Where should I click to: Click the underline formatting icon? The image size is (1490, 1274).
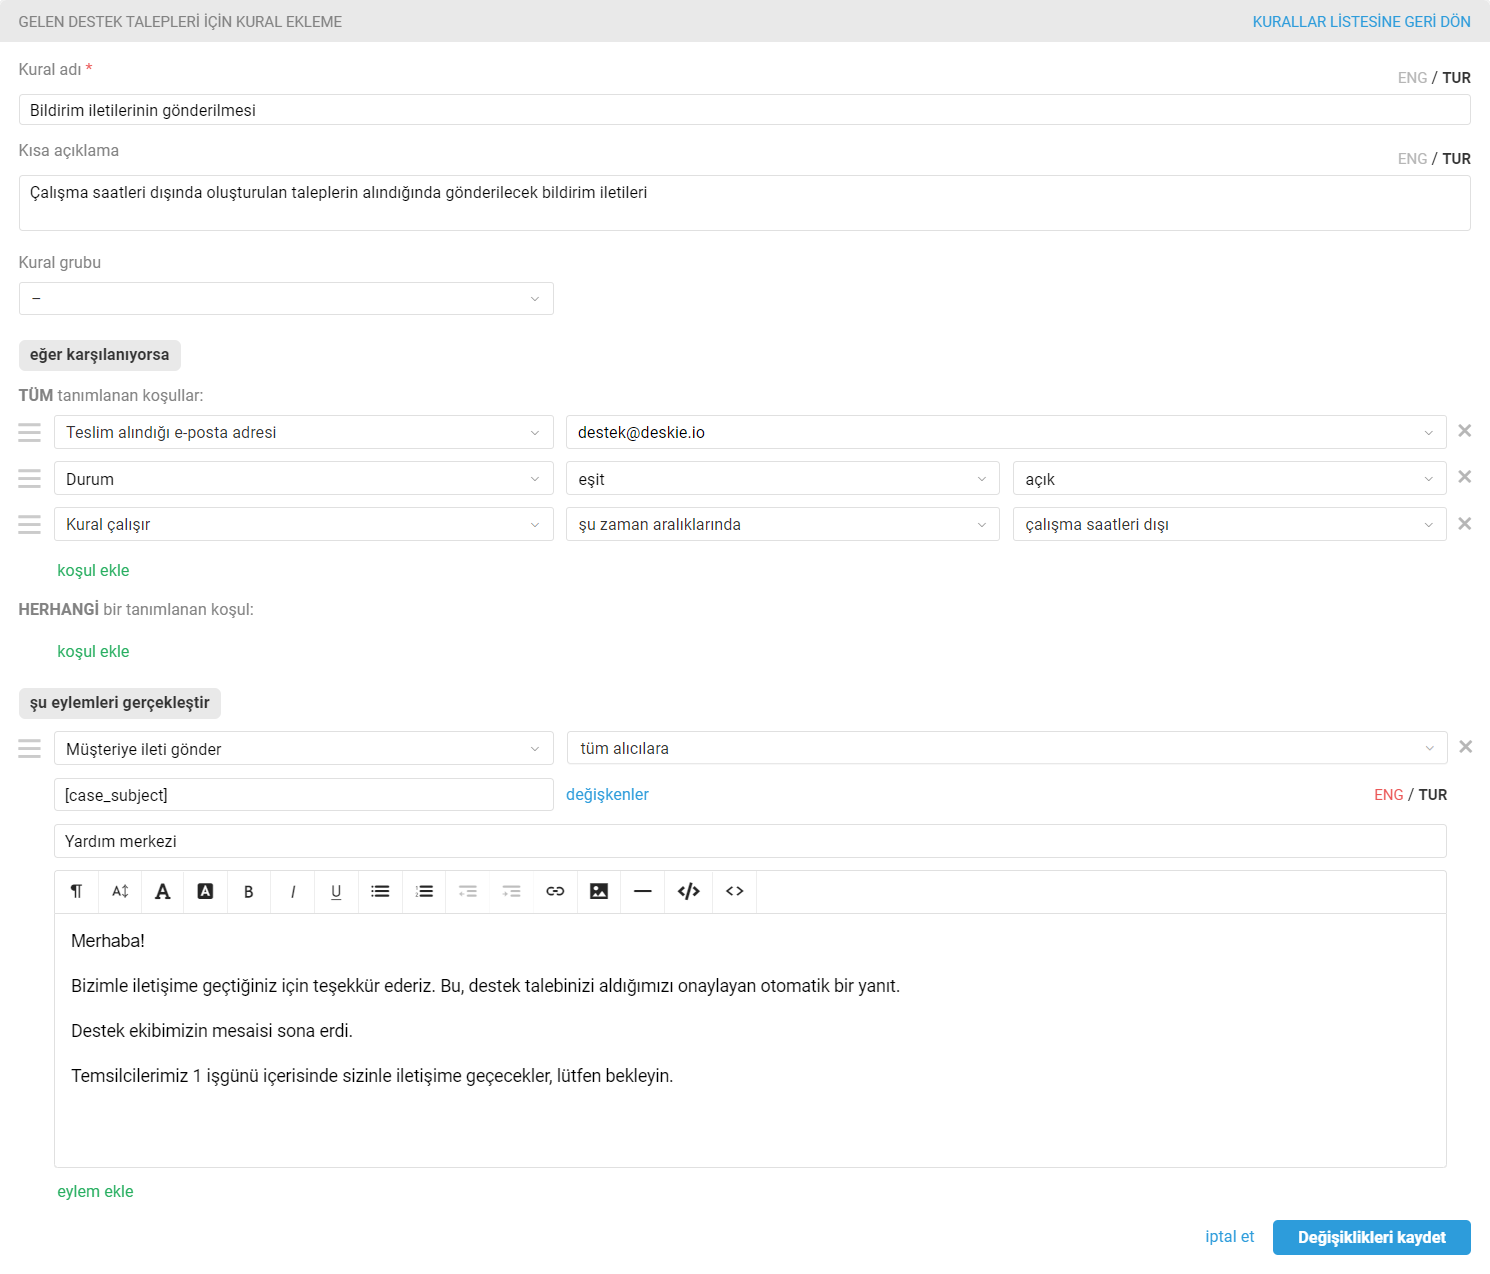[336, 892]
